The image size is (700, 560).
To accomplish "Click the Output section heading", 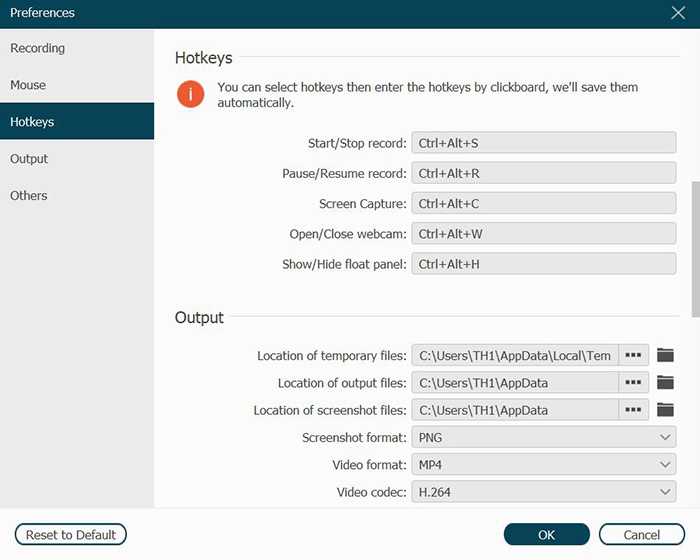I will [x=199, y=318].
